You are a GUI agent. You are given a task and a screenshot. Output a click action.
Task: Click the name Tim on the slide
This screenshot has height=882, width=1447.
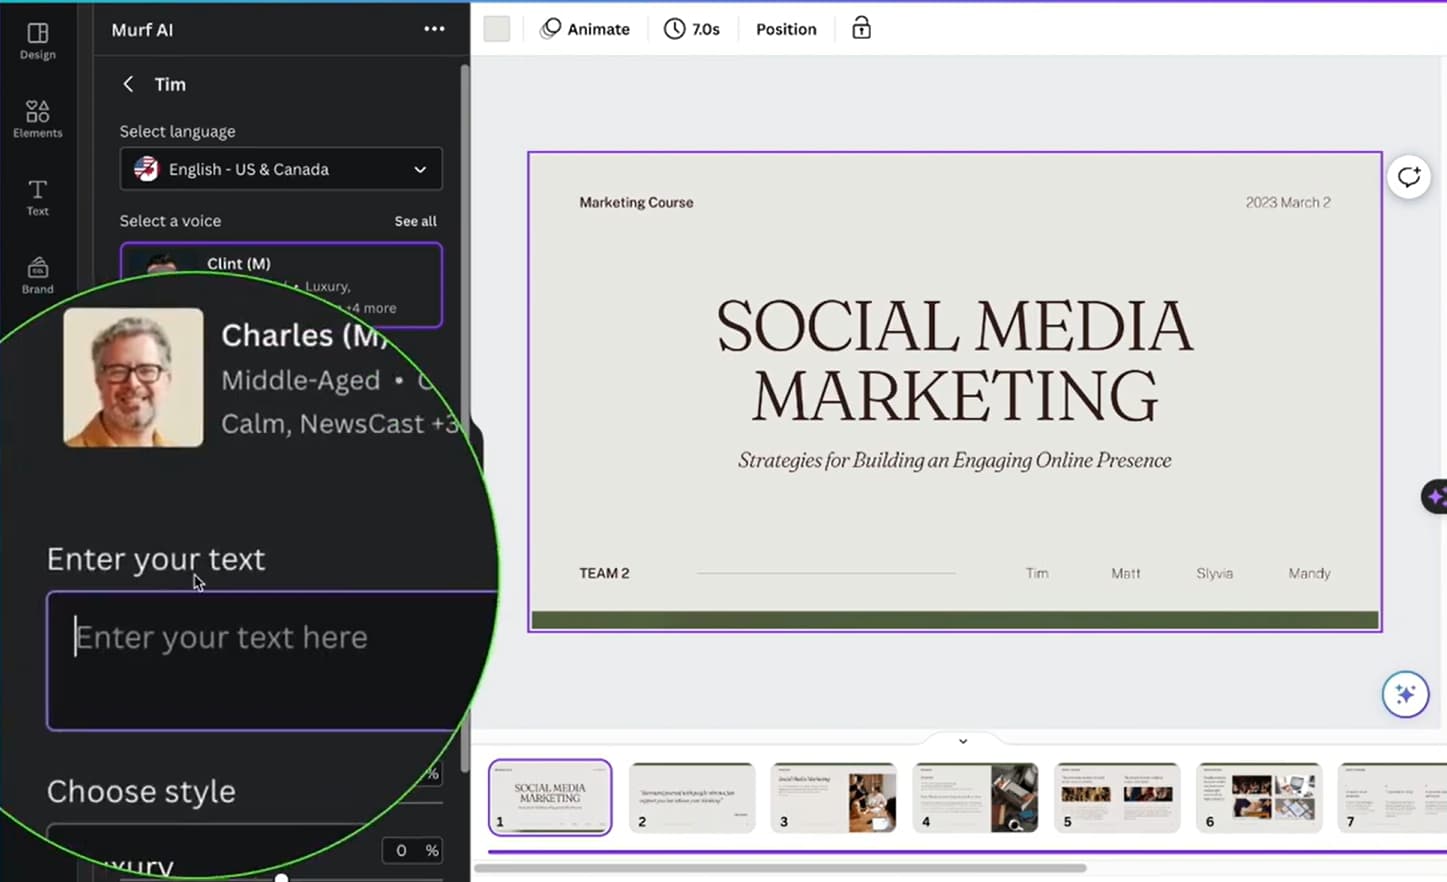pos(1037,573)
